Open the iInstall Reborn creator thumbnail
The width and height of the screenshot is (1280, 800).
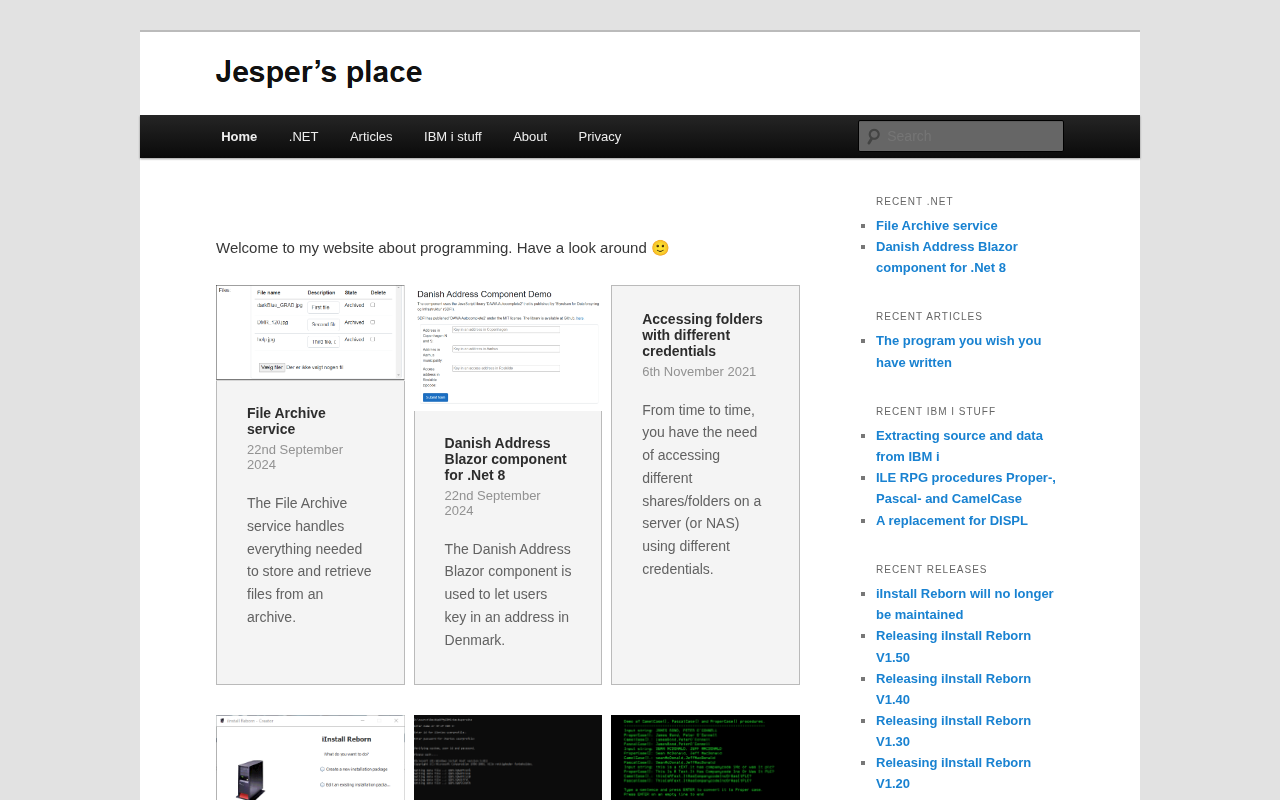tap(310, 758)
